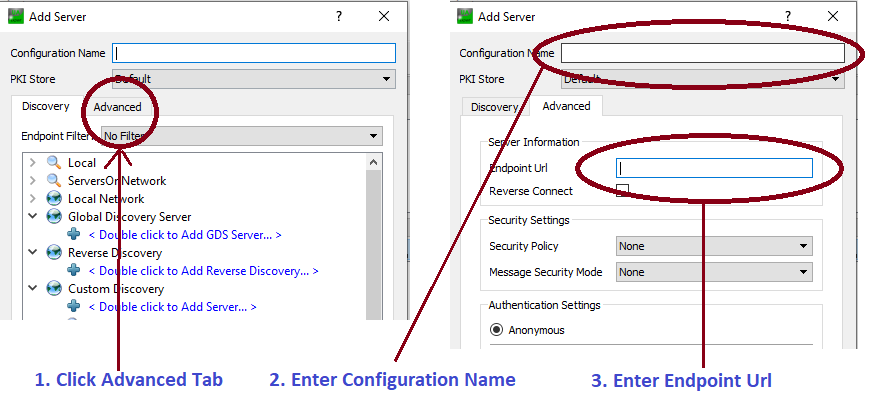Click the Add GDS Server link
Viewport: 873px width, 400px height.
tap(185, 235)
